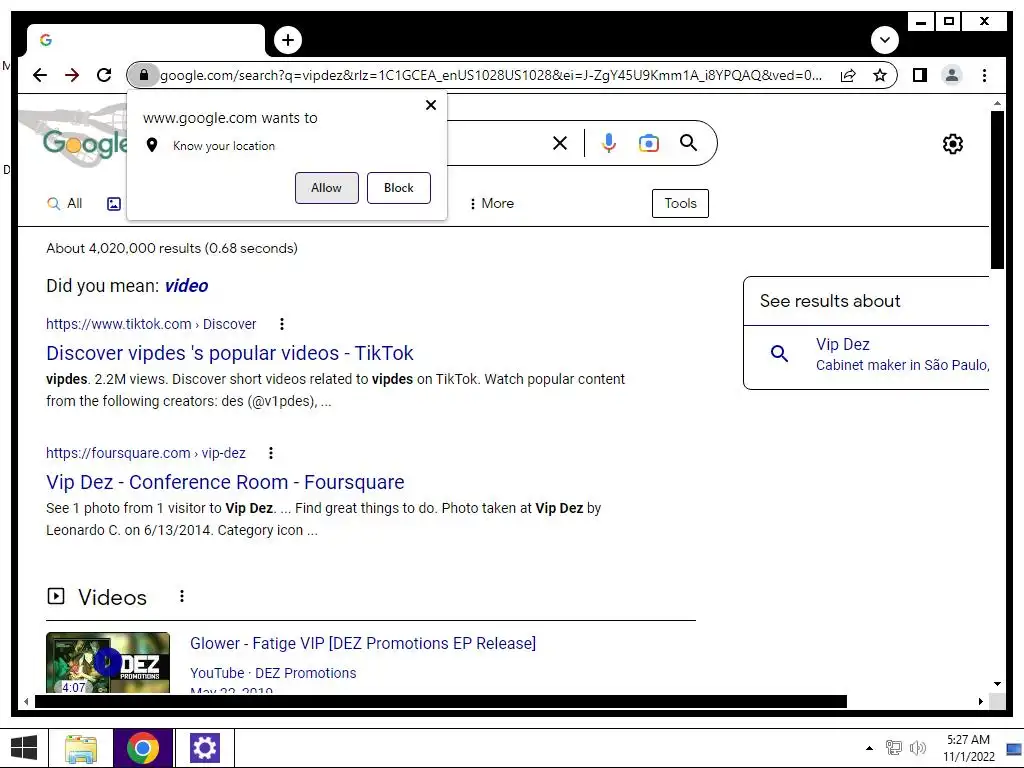This screenshot has height=768, width=1024.
Task: Go forward with the forward arrow
Action: [72, 75]
